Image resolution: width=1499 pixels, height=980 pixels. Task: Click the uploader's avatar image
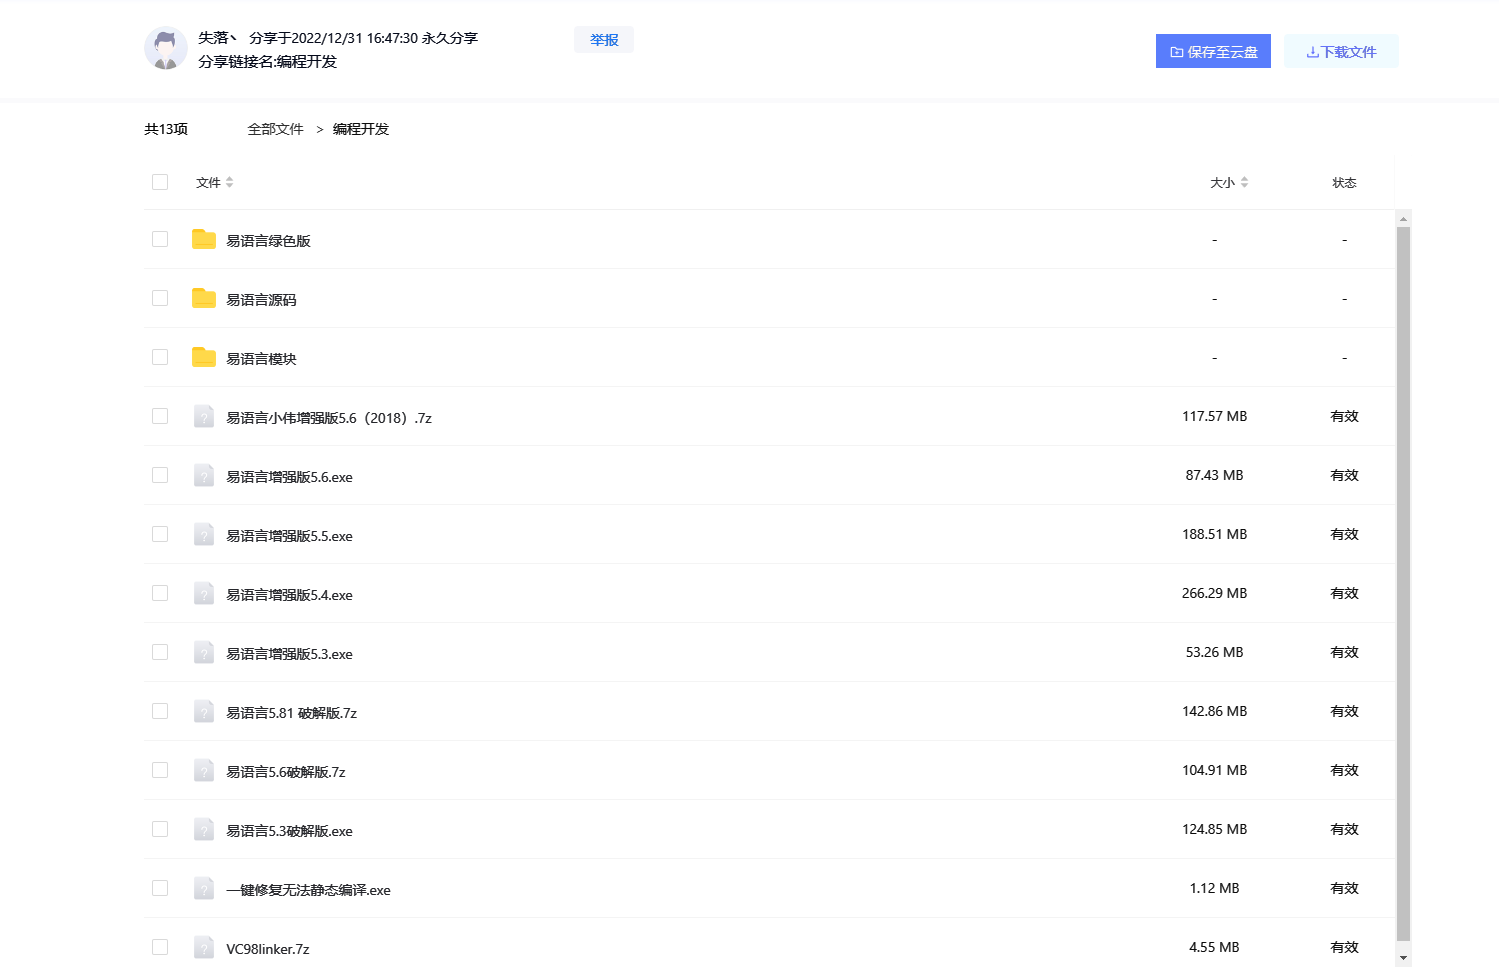pos(165,48)
